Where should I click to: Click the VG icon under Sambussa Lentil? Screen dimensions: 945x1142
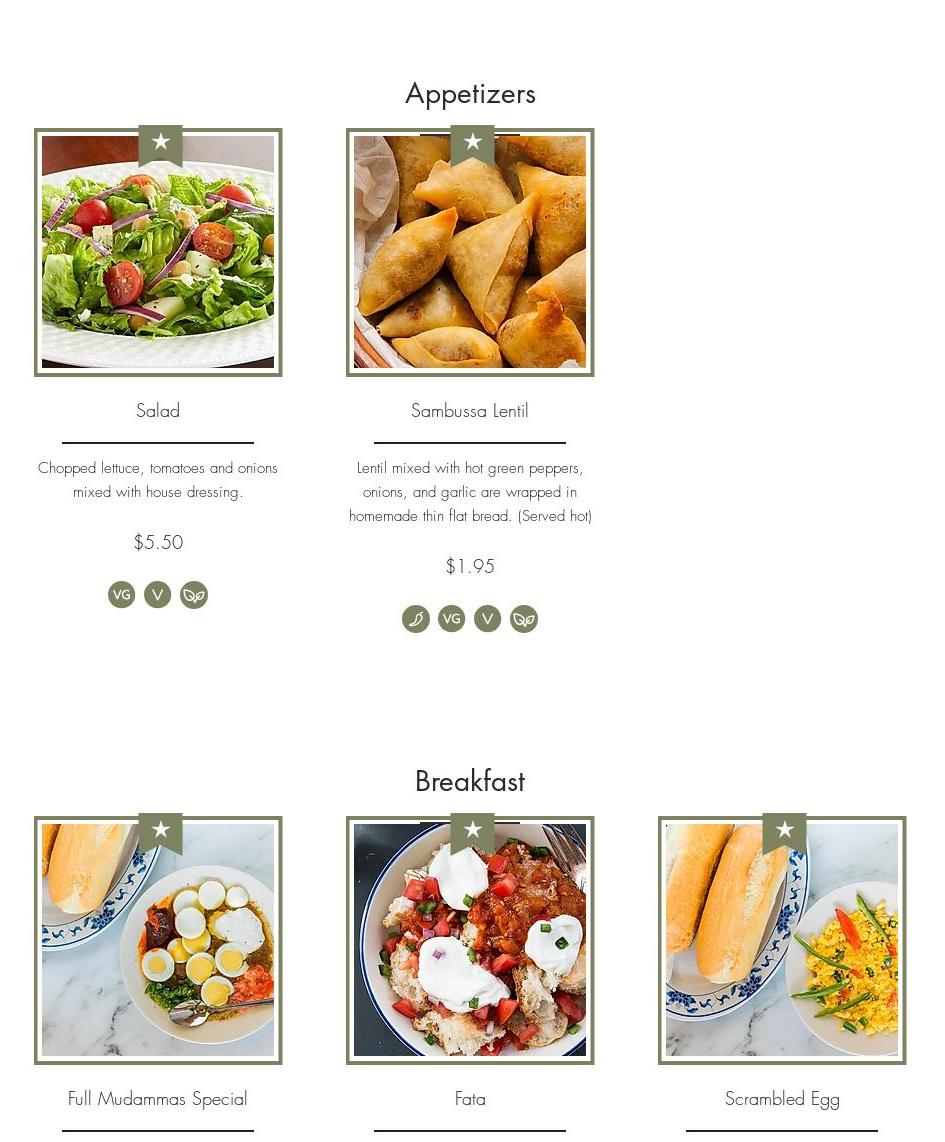click(451, 618)
